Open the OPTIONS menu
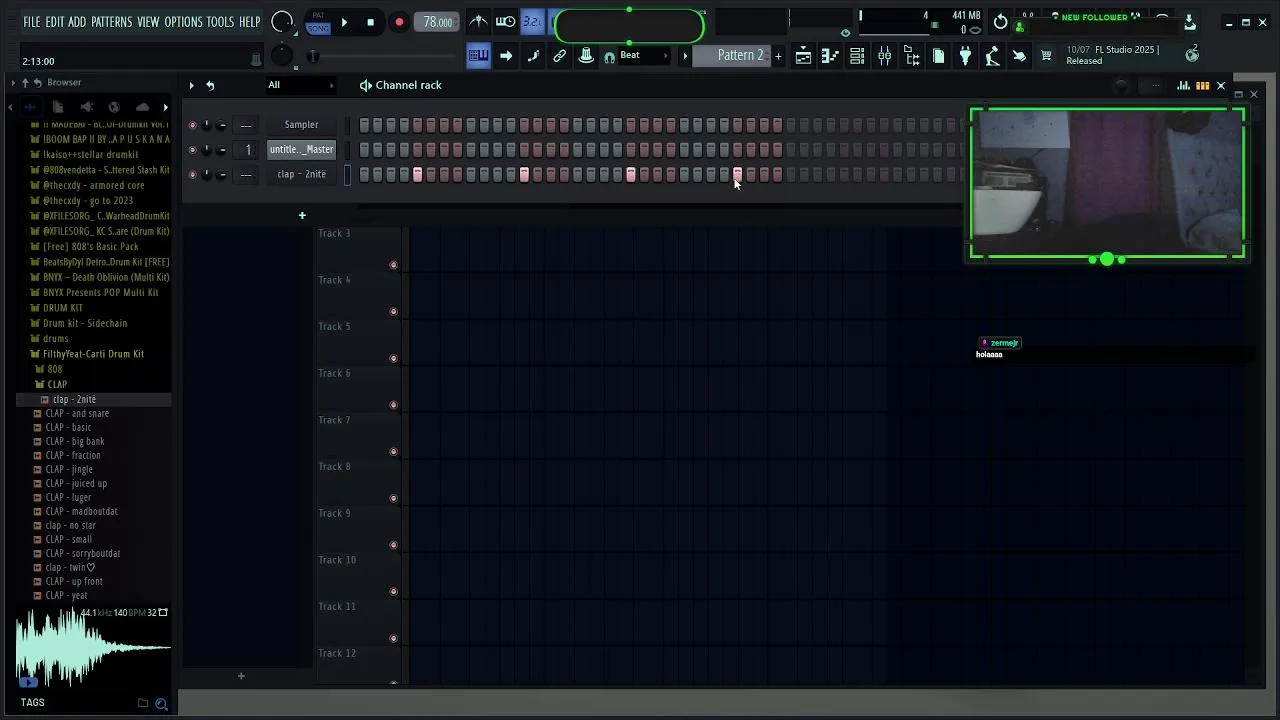The image size is (1280, 720). (x=183, y=22)
